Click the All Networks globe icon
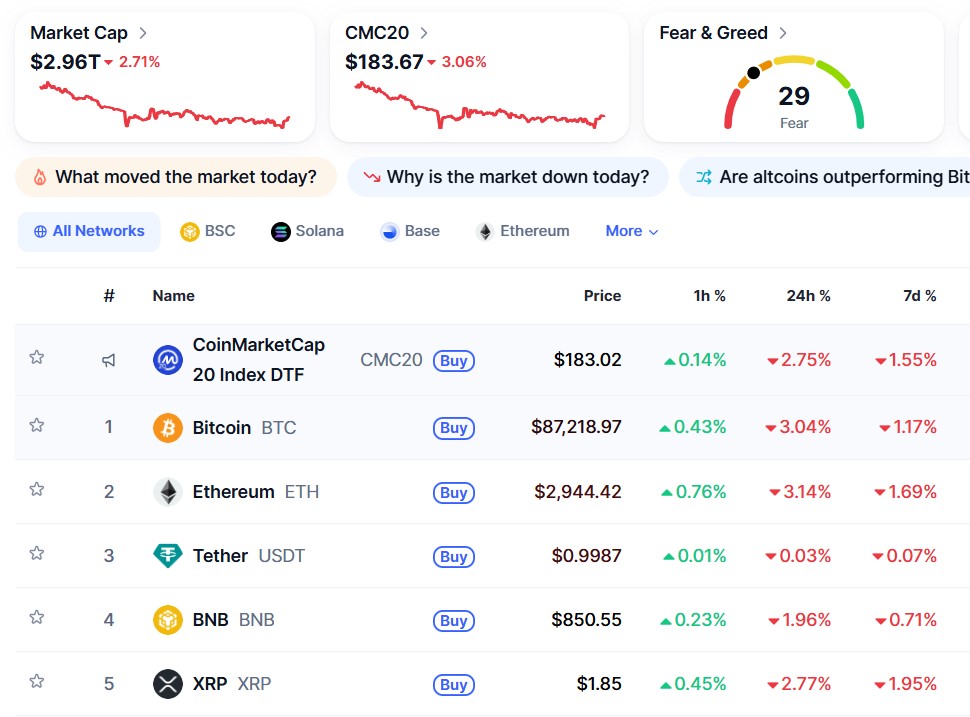This screenshot has height=717, width=970. (x=38, y=231)
